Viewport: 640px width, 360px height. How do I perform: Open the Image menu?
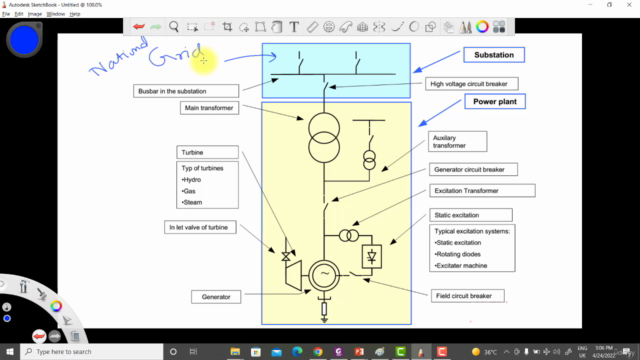click(35, 14)
